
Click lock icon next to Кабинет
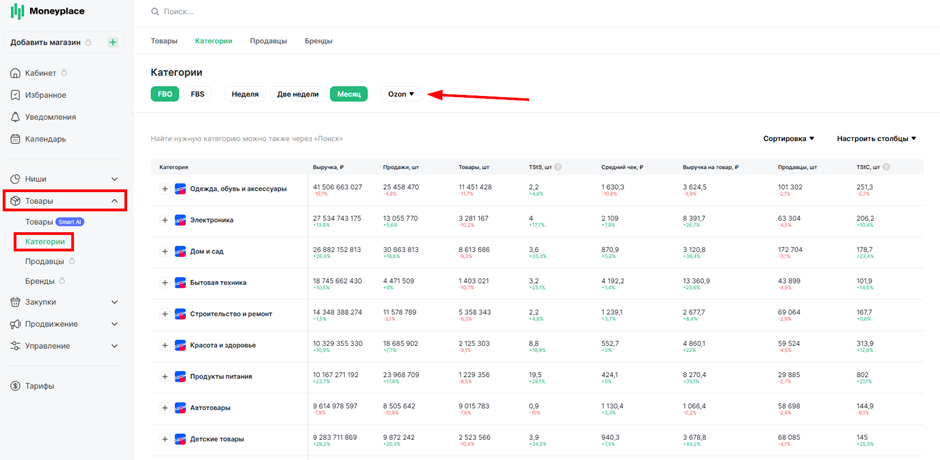64,73
